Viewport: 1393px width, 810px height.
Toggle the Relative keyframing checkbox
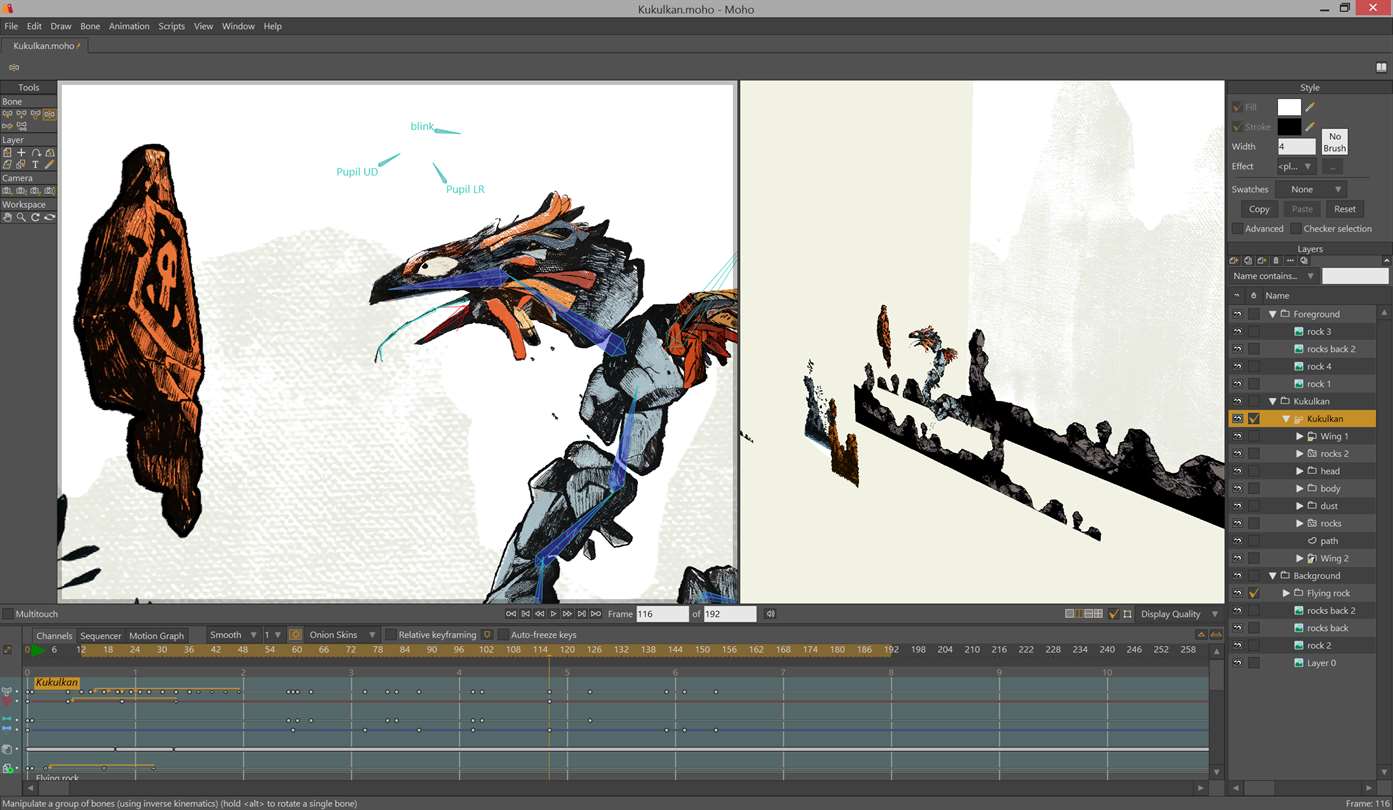click(391, 635)
